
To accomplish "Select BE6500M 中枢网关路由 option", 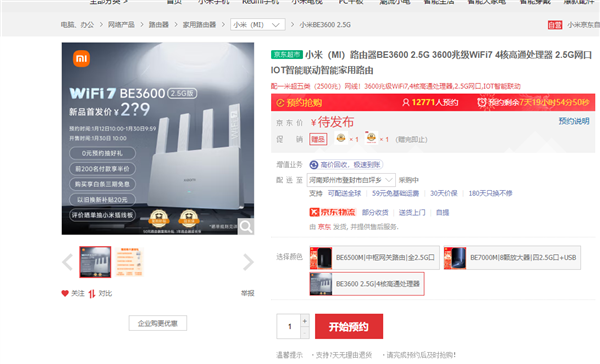I will pyautogui.click(x=374, y=258).
